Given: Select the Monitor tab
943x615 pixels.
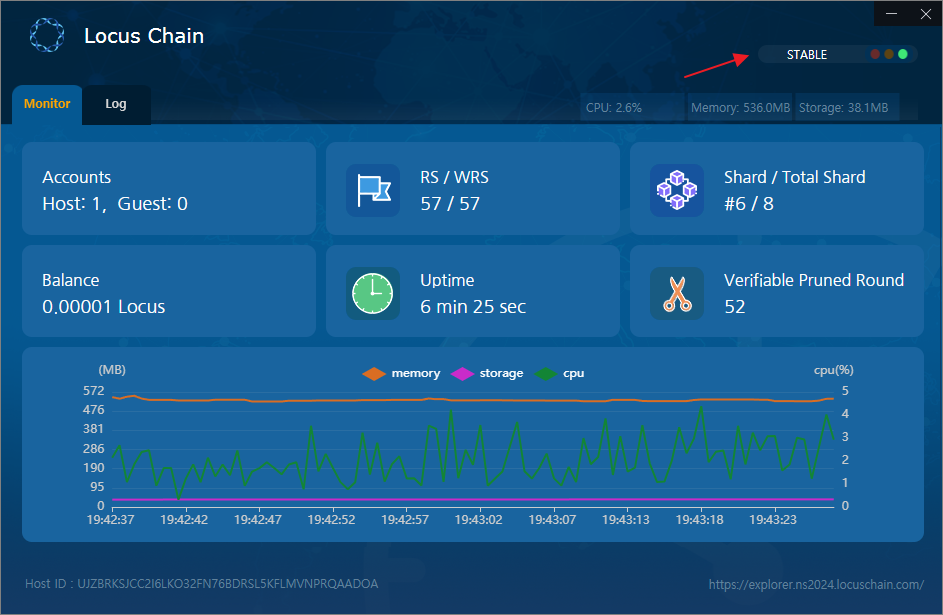Looking at the screenshot, I should [x=47, y=104].
